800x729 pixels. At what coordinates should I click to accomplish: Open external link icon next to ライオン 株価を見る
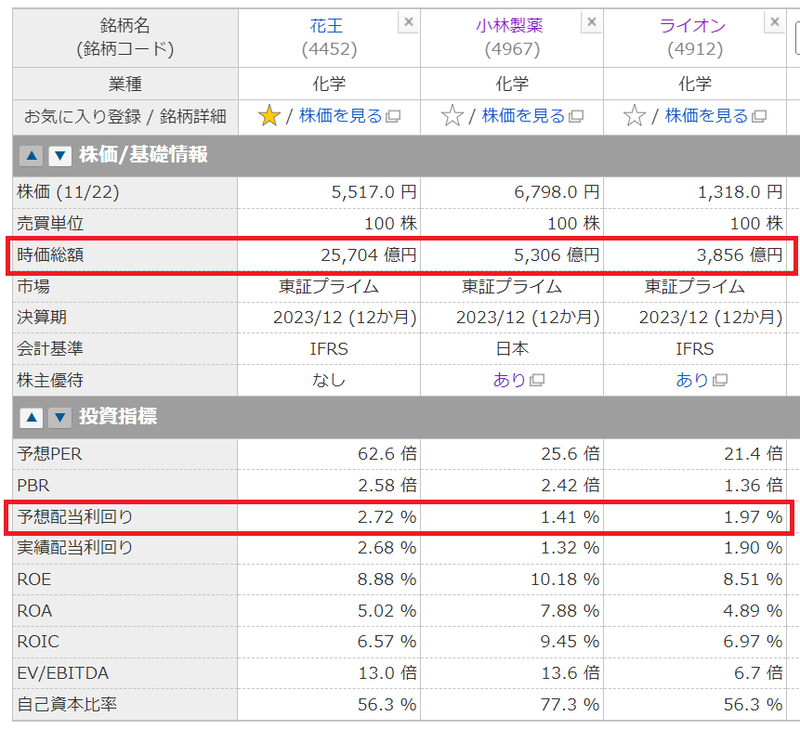(x=759, y=117)
